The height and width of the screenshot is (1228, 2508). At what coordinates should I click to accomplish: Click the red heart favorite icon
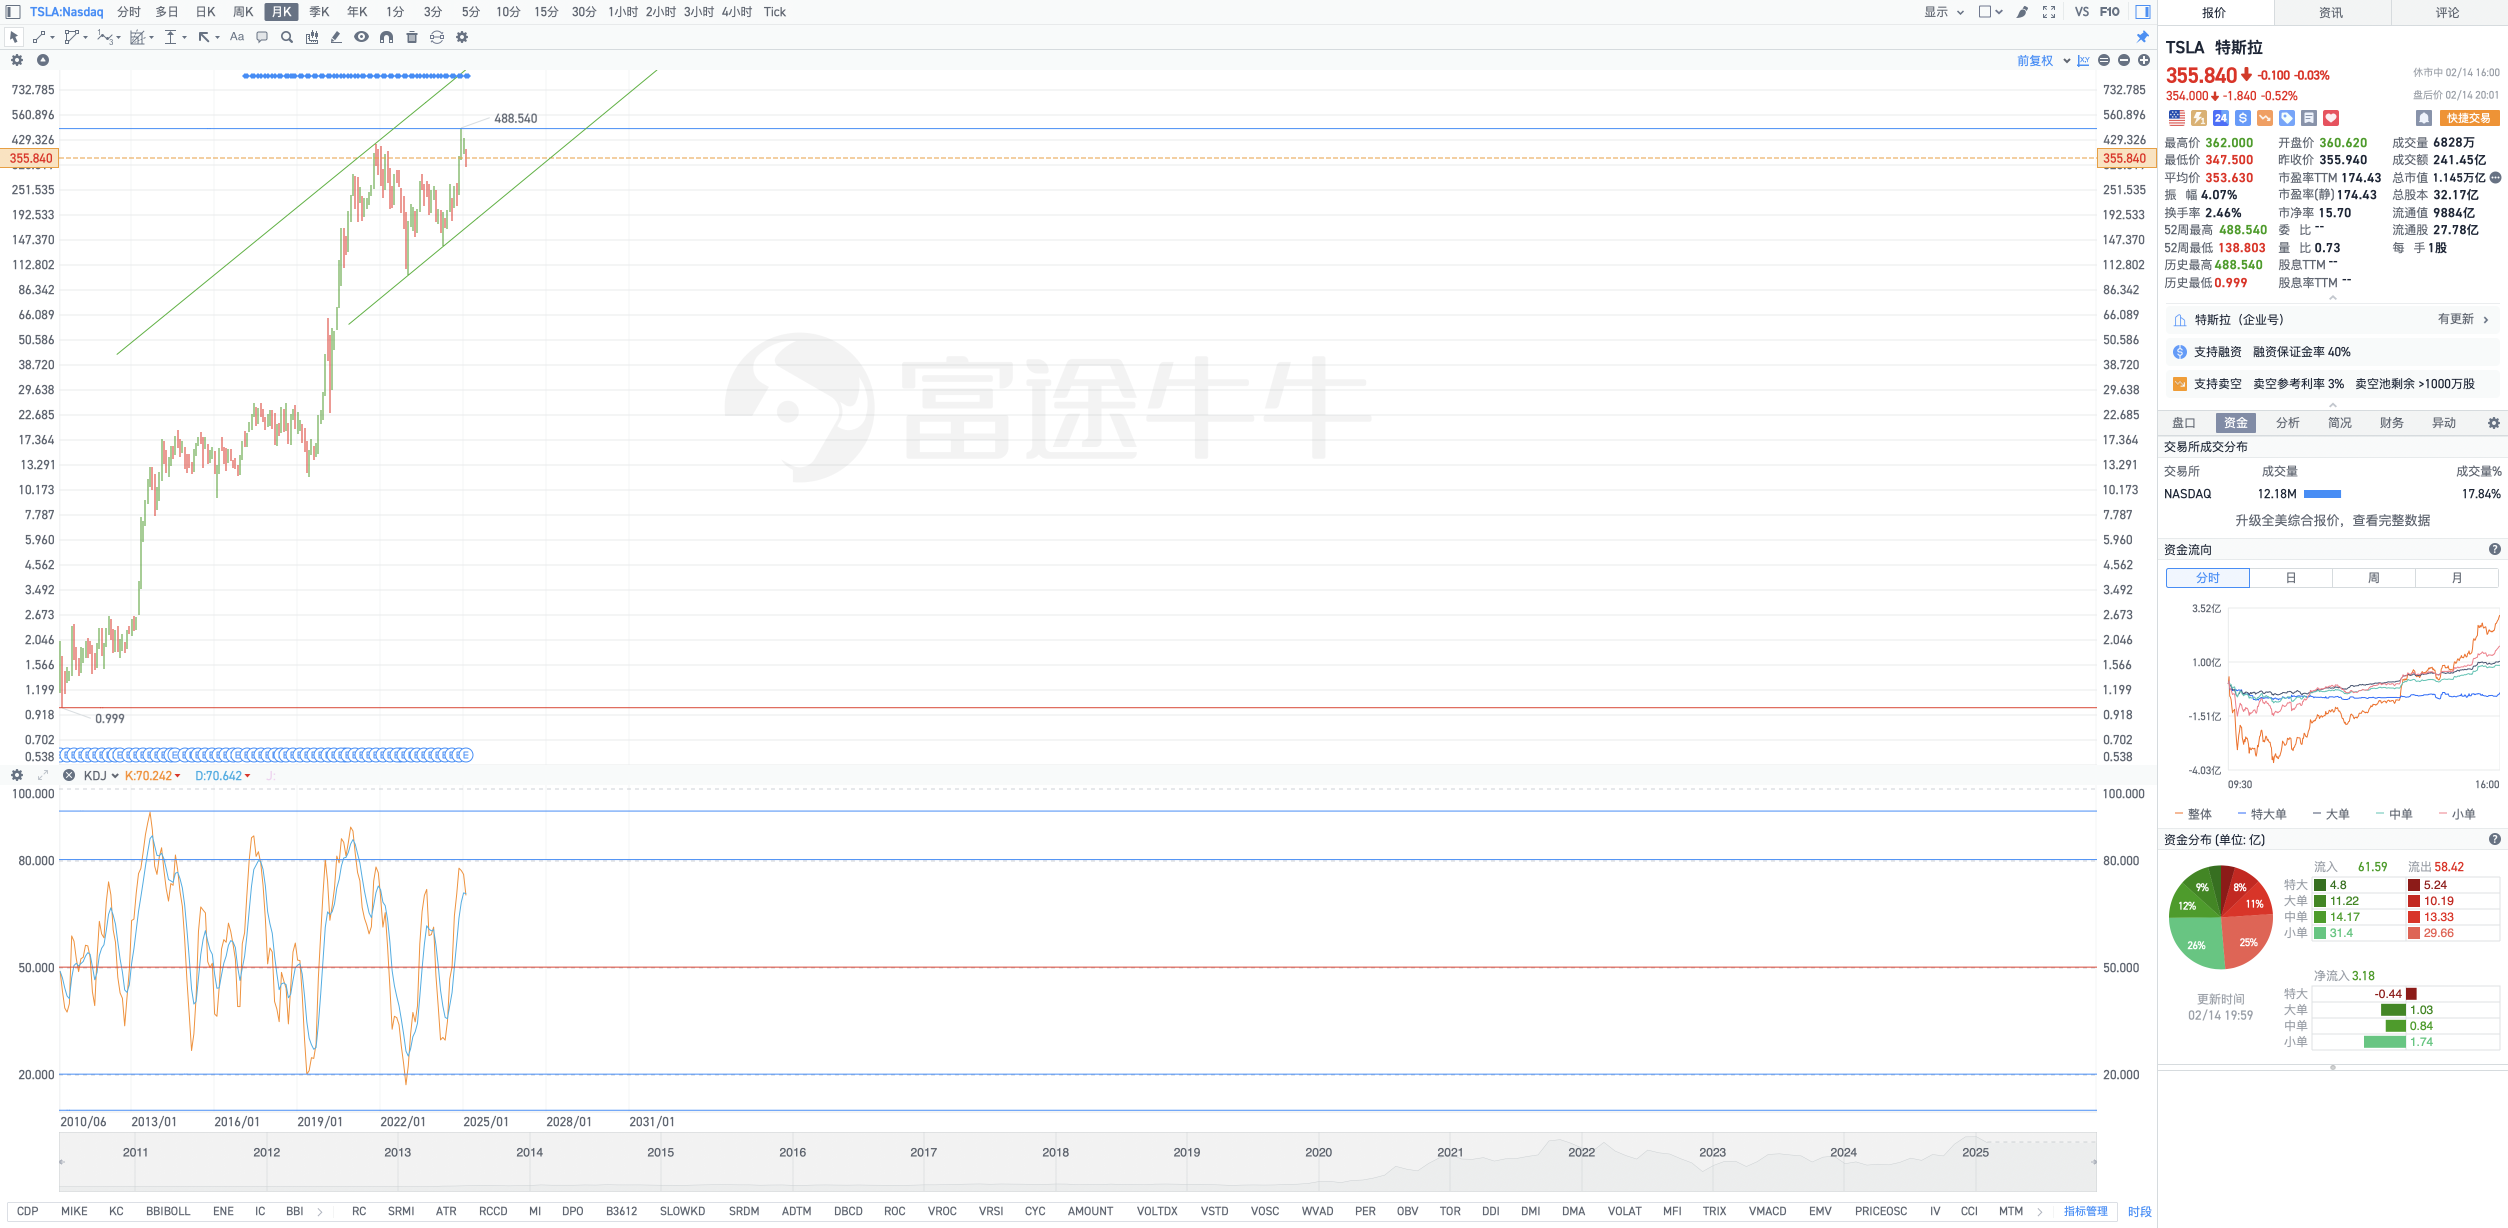pyautogui.click(x=2331, y=118)
